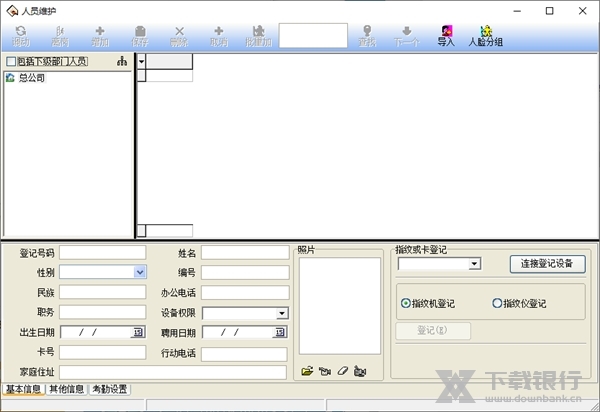Open the 性别 dropdown
Screen dimensions: 600x412
(140, 272)
